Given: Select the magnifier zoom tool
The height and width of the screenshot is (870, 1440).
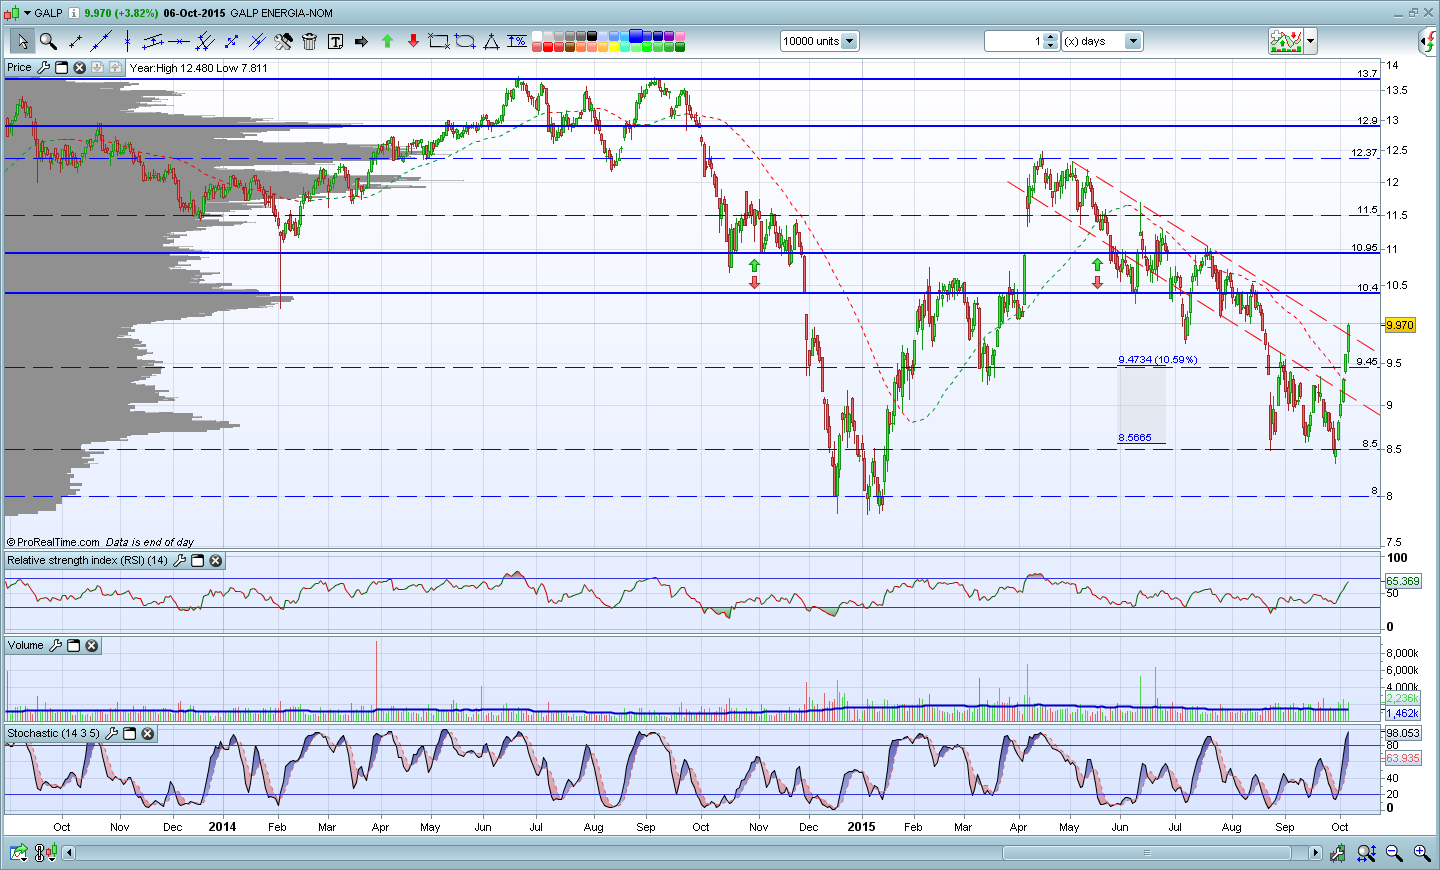Looking at the screenshot, I should [x=47, y=41].
